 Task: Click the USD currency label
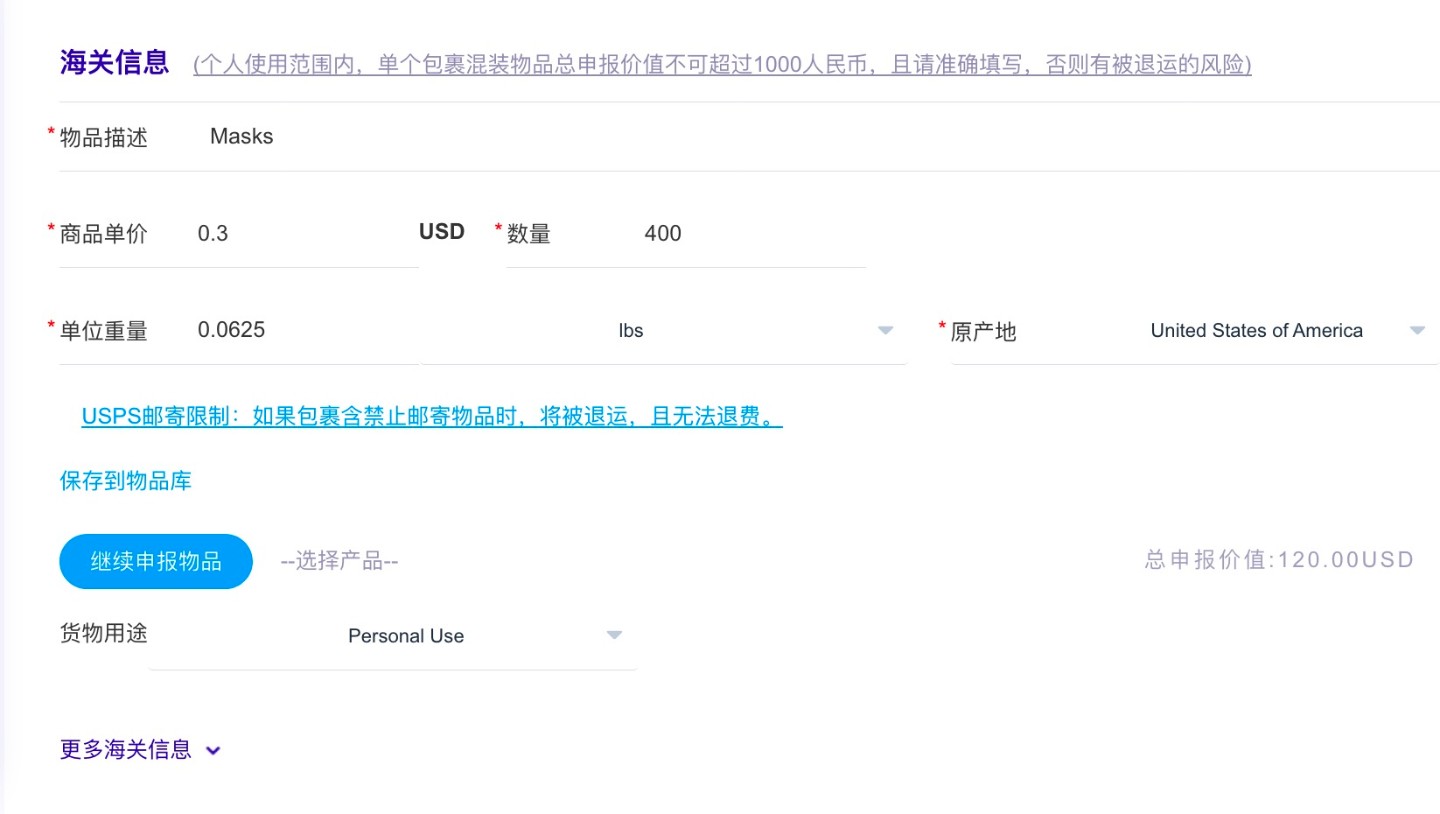click(442, 232)
